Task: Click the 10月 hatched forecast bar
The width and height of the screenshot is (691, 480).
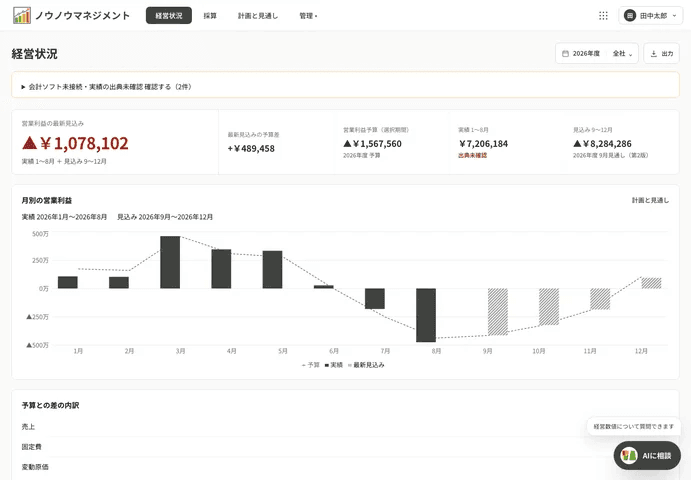Action: coord(549,307)
